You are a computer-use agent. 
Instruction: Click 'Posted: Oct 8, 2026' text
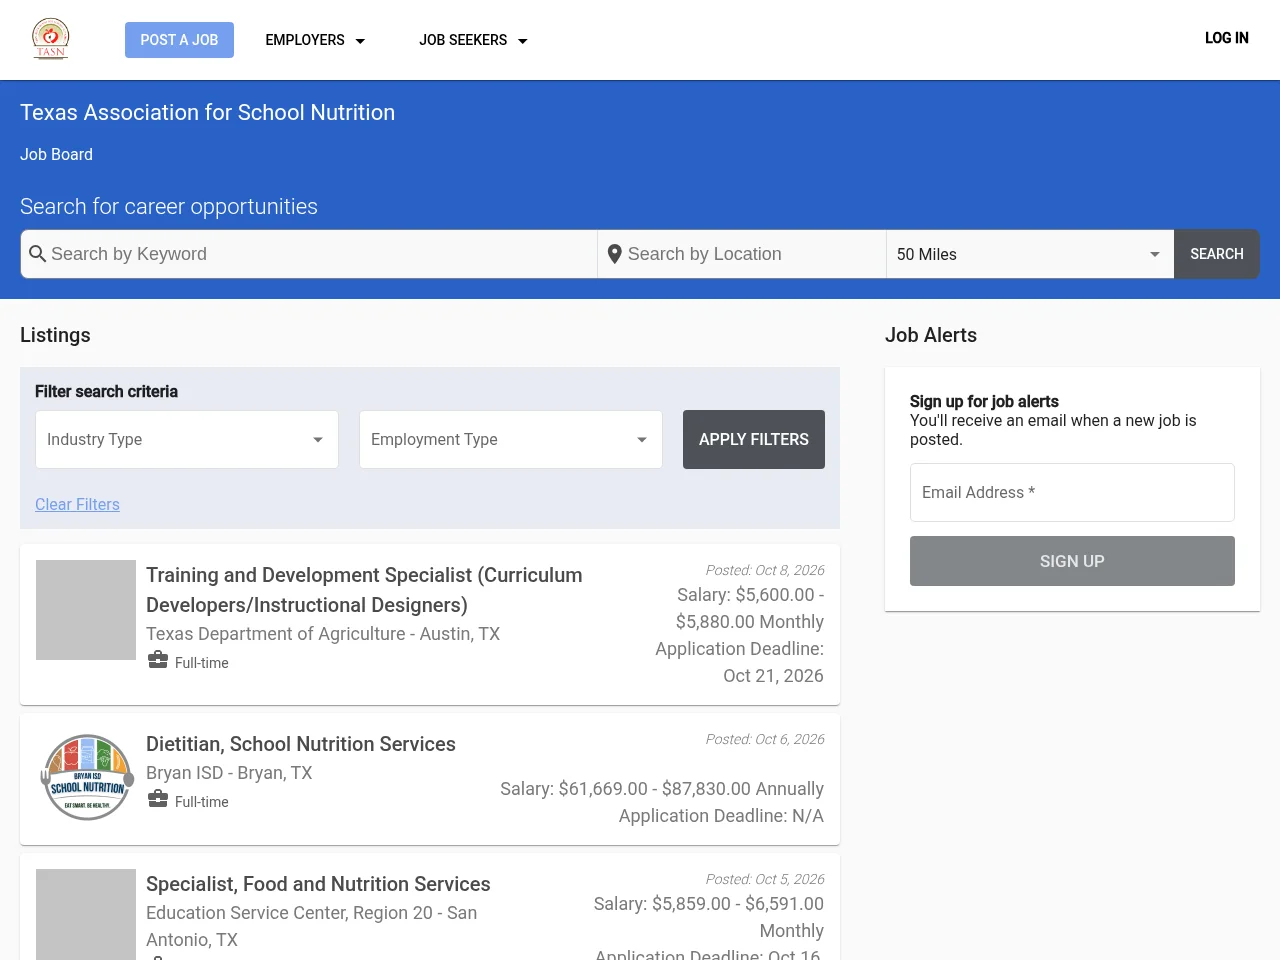pyautogui.click(x=765, y=570)
